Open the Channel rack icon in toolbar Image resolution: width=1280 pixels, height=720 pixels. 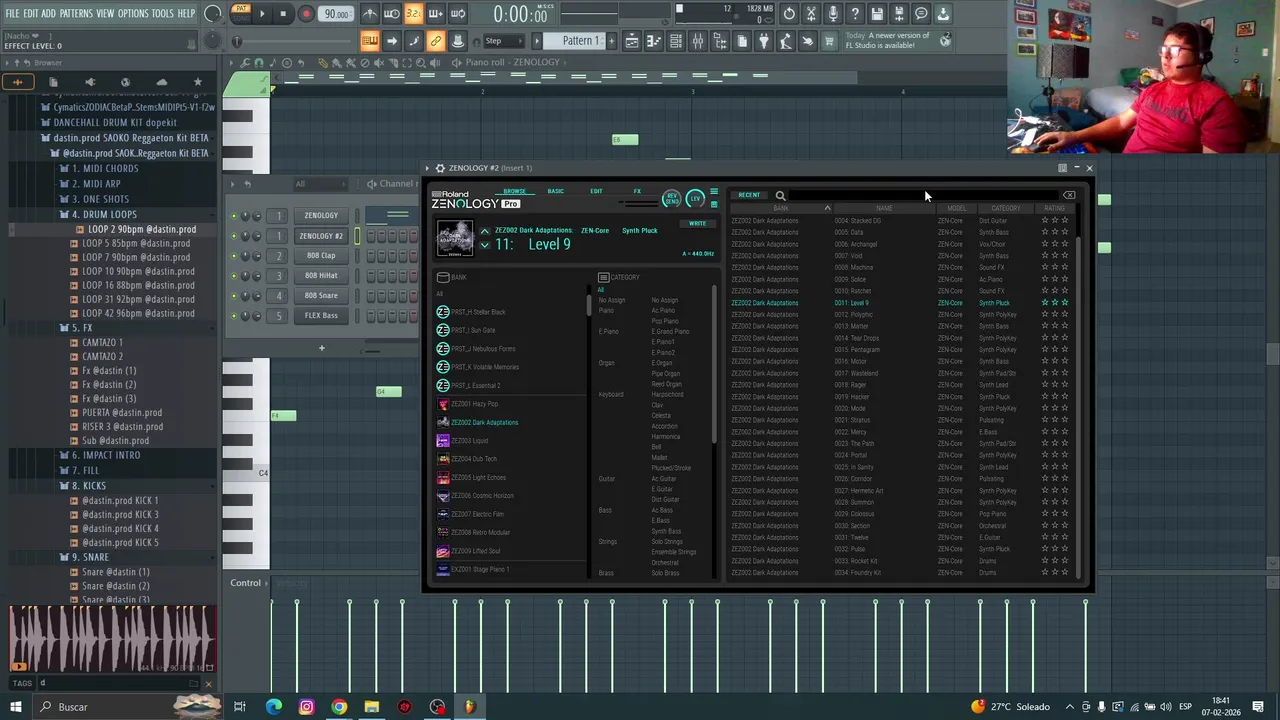click(x=676, y=41)
